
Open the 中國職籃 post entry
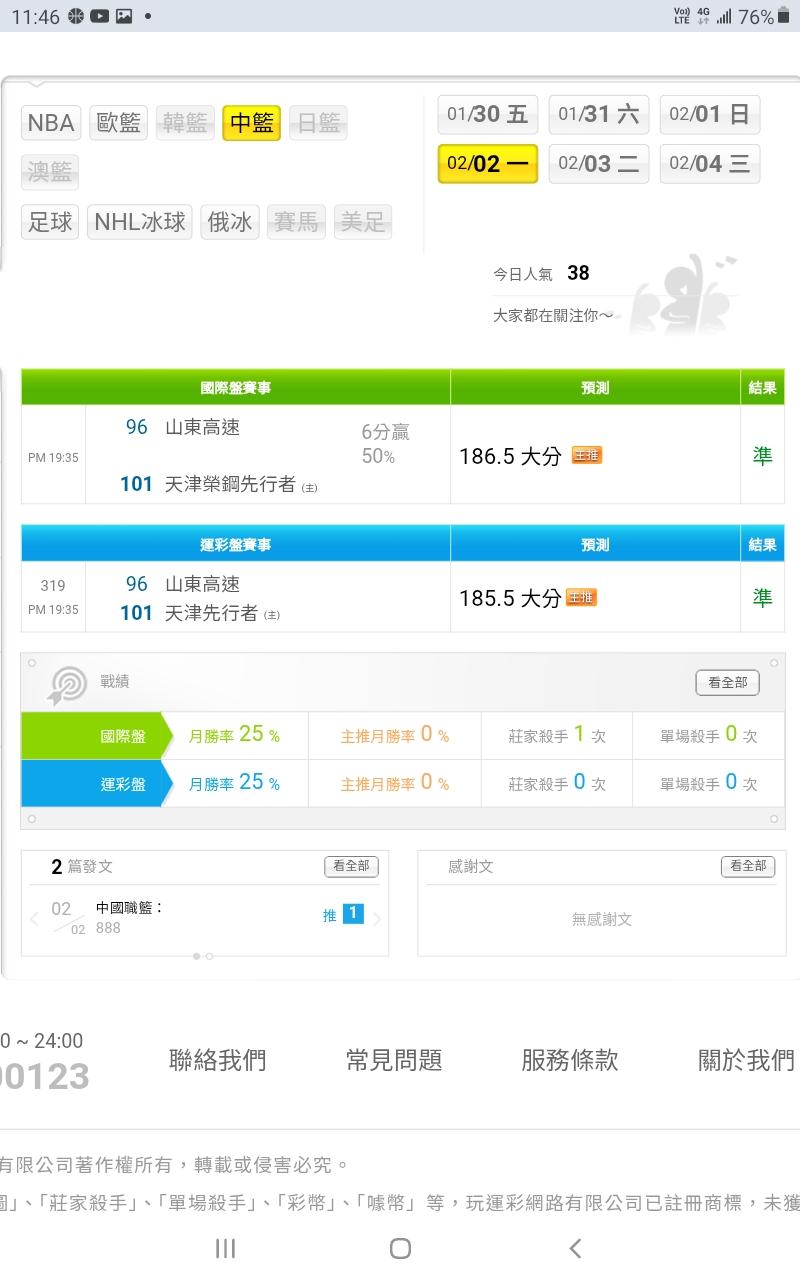tap(130, 908)
